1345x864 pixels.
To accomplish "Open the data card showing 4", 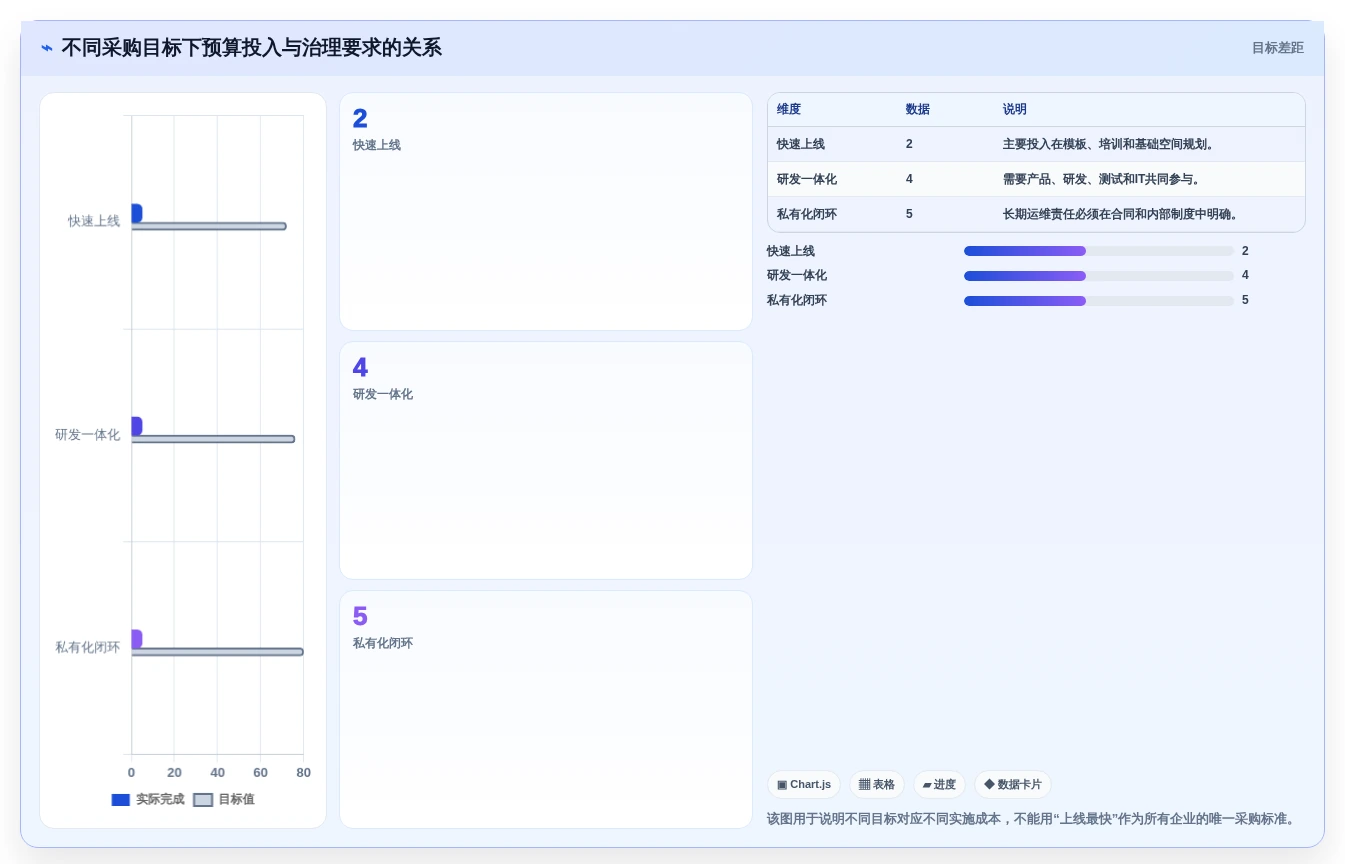I will (546, 460).
